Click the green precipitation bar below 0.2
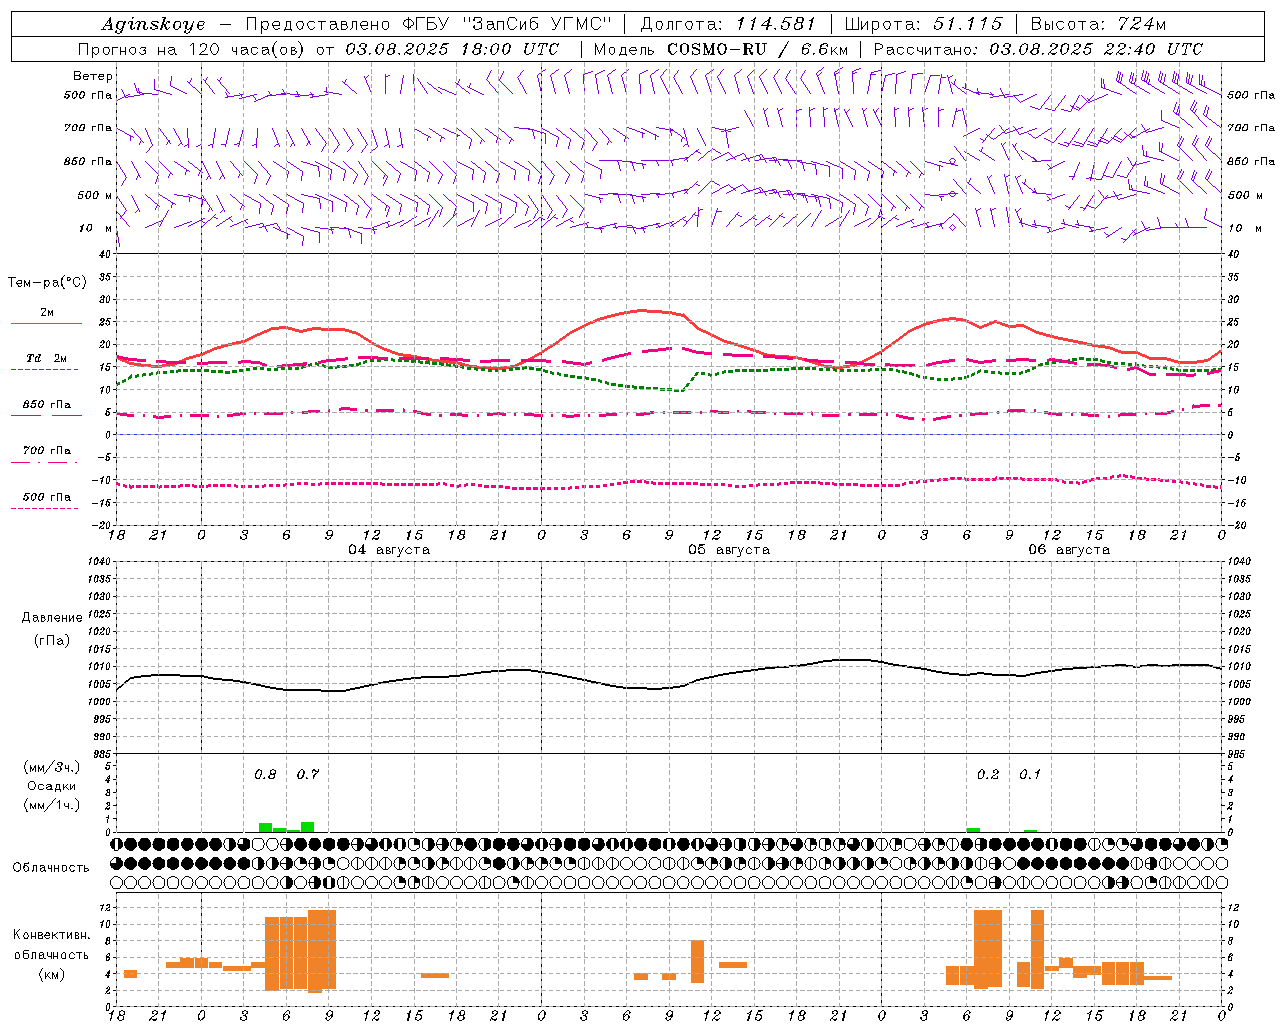Viewport: 1280px width, 1024px height. (973, 830)
